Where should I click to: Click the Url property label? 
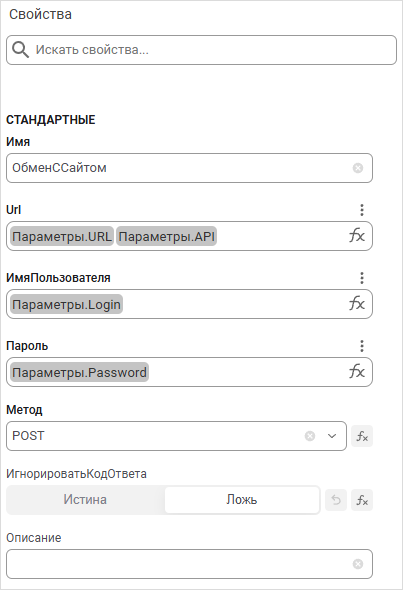[14, 210]
